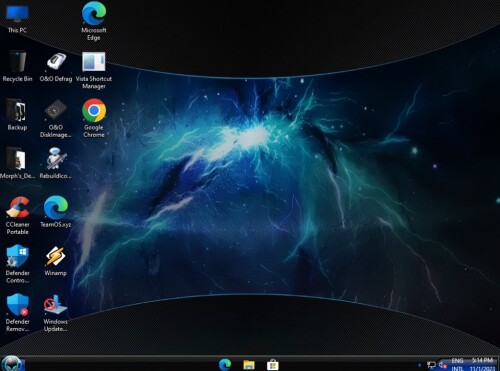
Task: Open File Explorer from the taskbar
Action: tap(249, 365)
